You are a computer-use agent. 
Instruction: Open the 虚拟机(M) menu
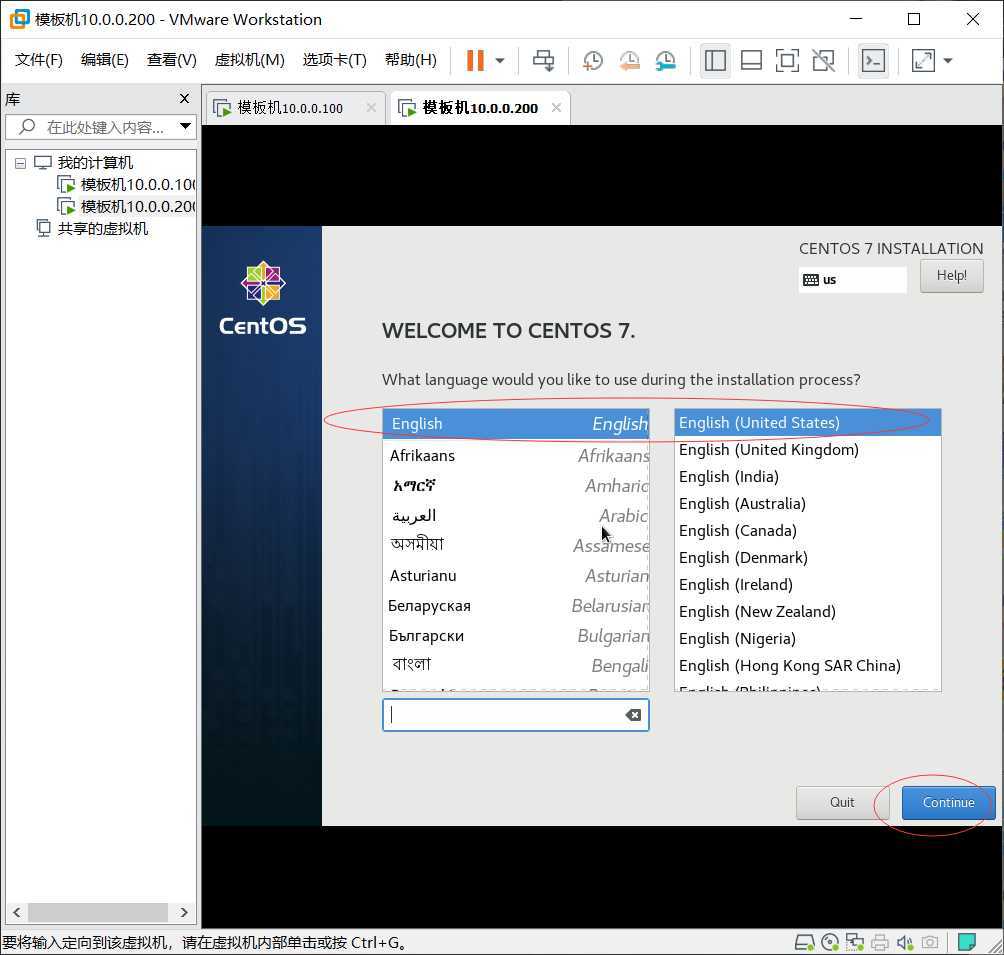250,60
